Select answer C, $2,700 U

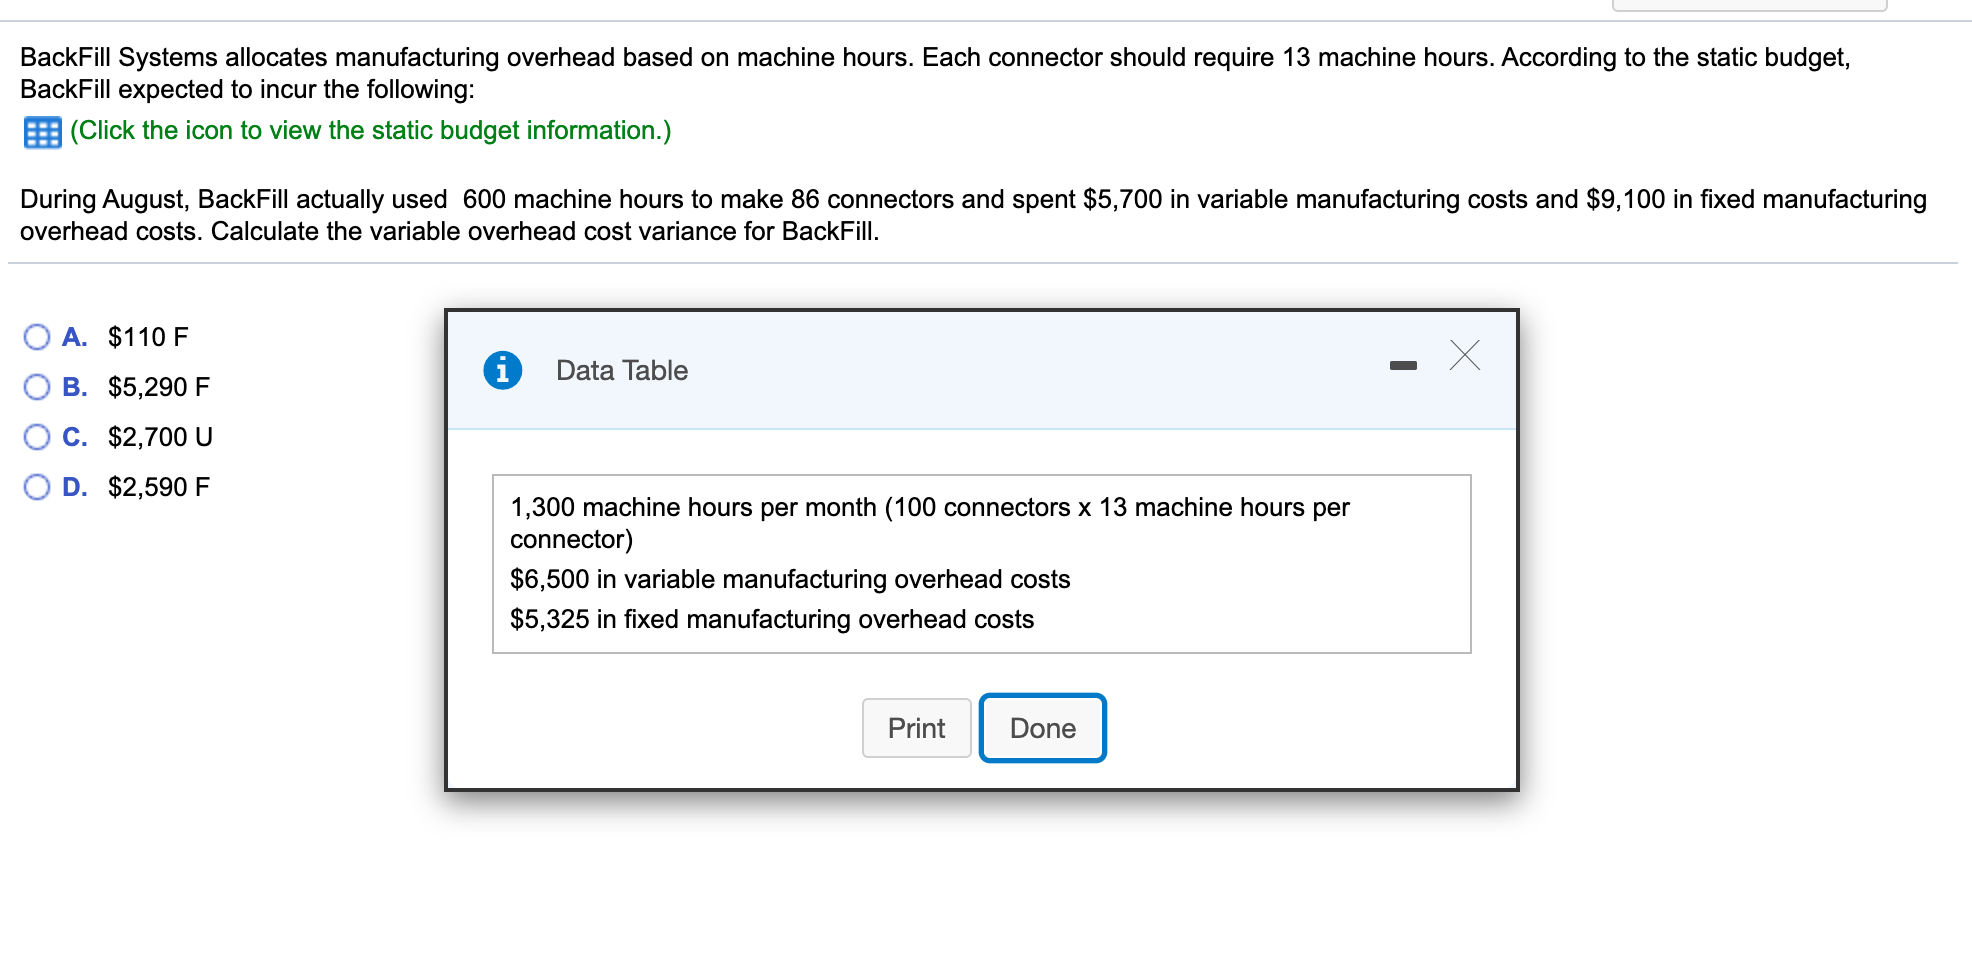pyautogui.click(x=37, y=437)
